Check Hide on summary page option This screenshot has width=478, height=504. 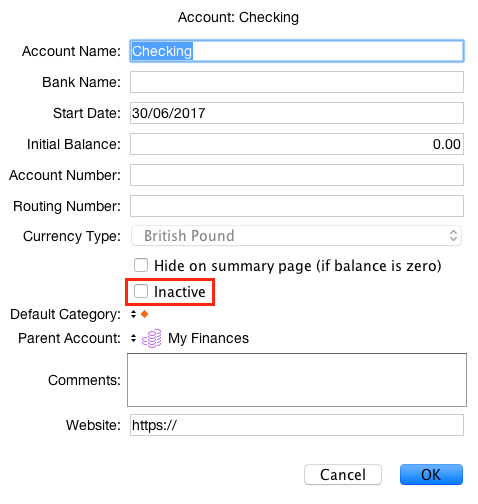(x=141, y=265)
